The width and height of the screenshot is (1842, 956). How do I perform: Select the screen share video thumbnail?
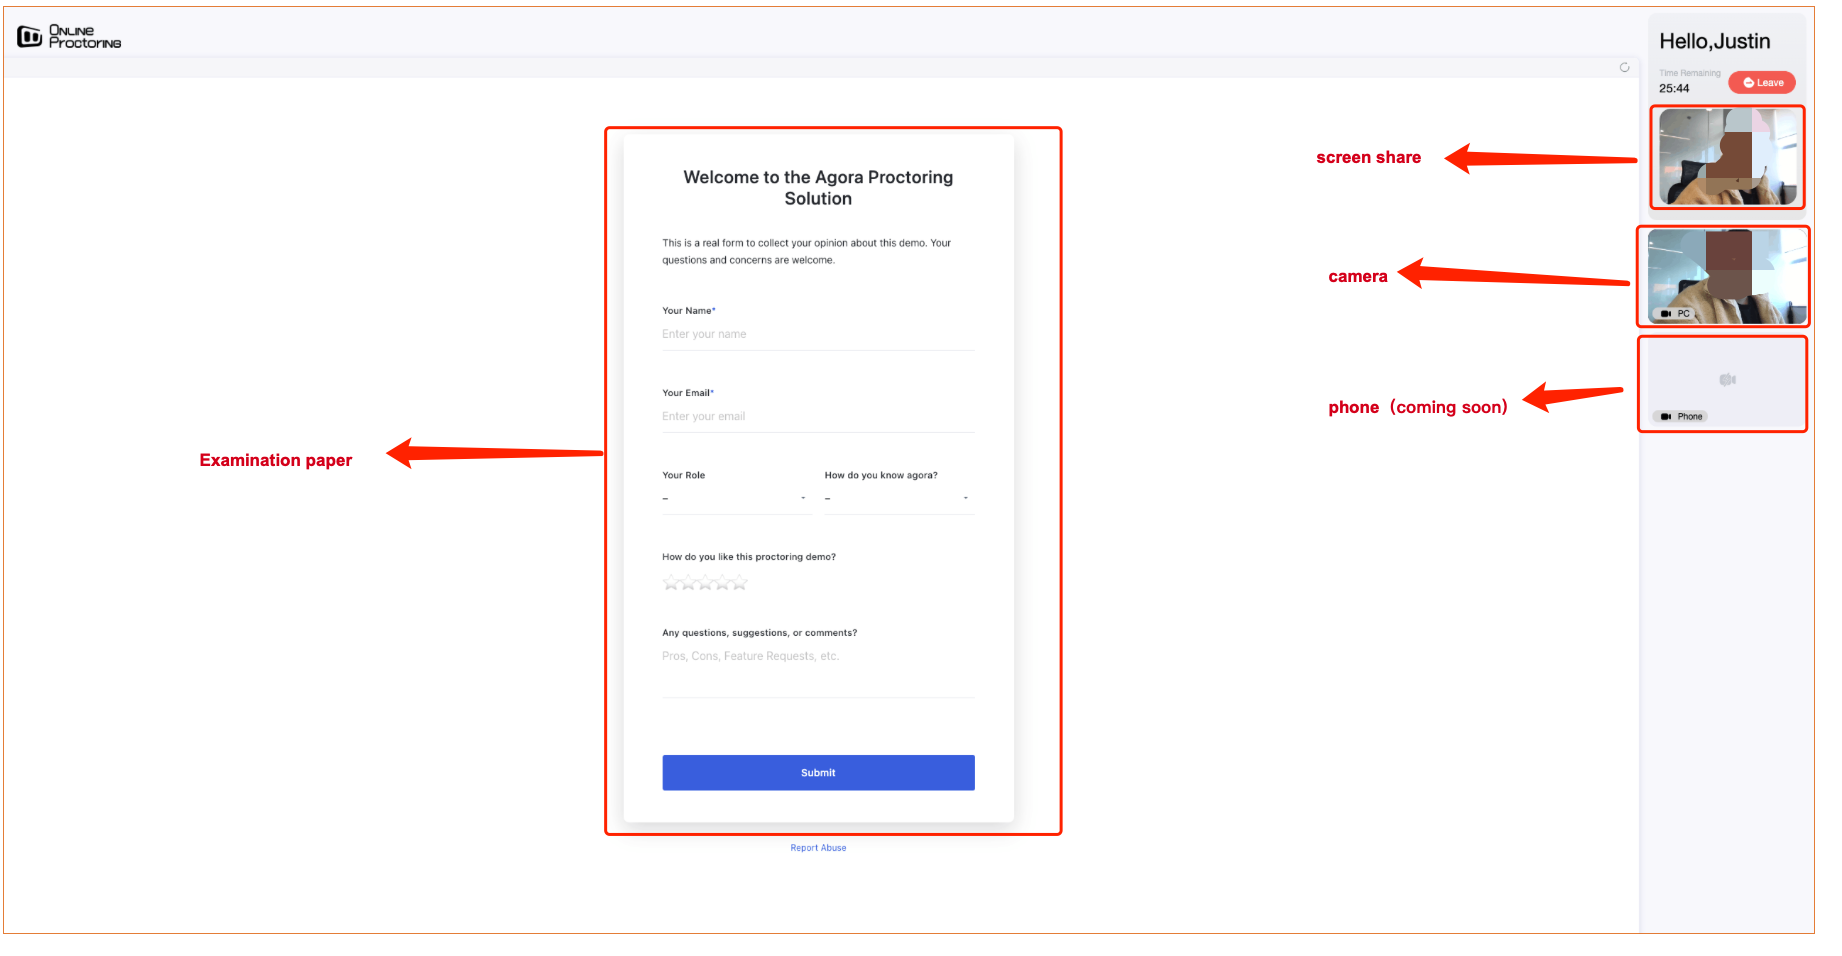pos(1727,157)
